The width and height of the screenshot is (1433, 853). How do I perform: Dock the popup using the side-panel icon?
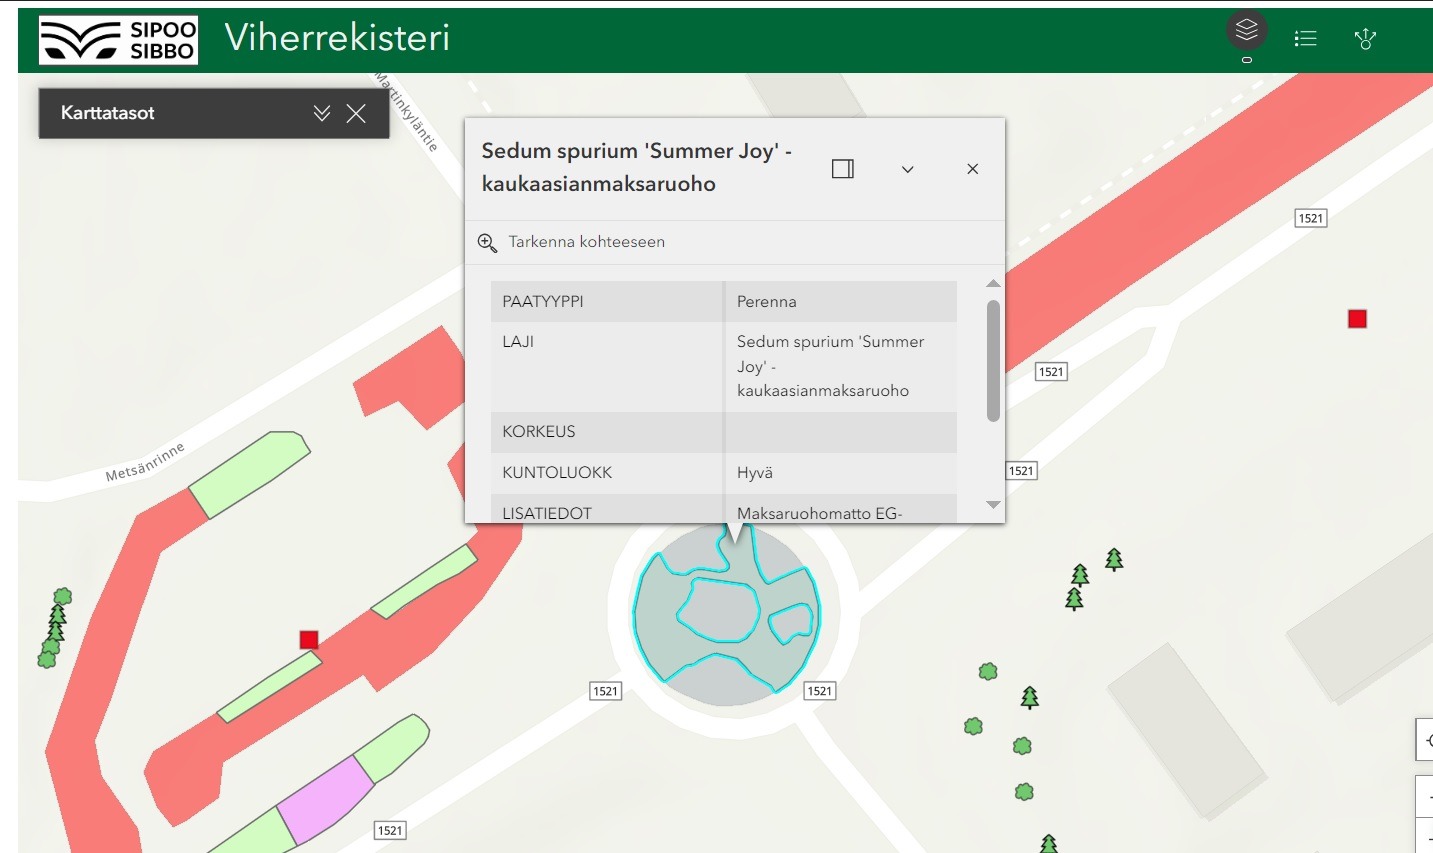(x=843, y=169)
